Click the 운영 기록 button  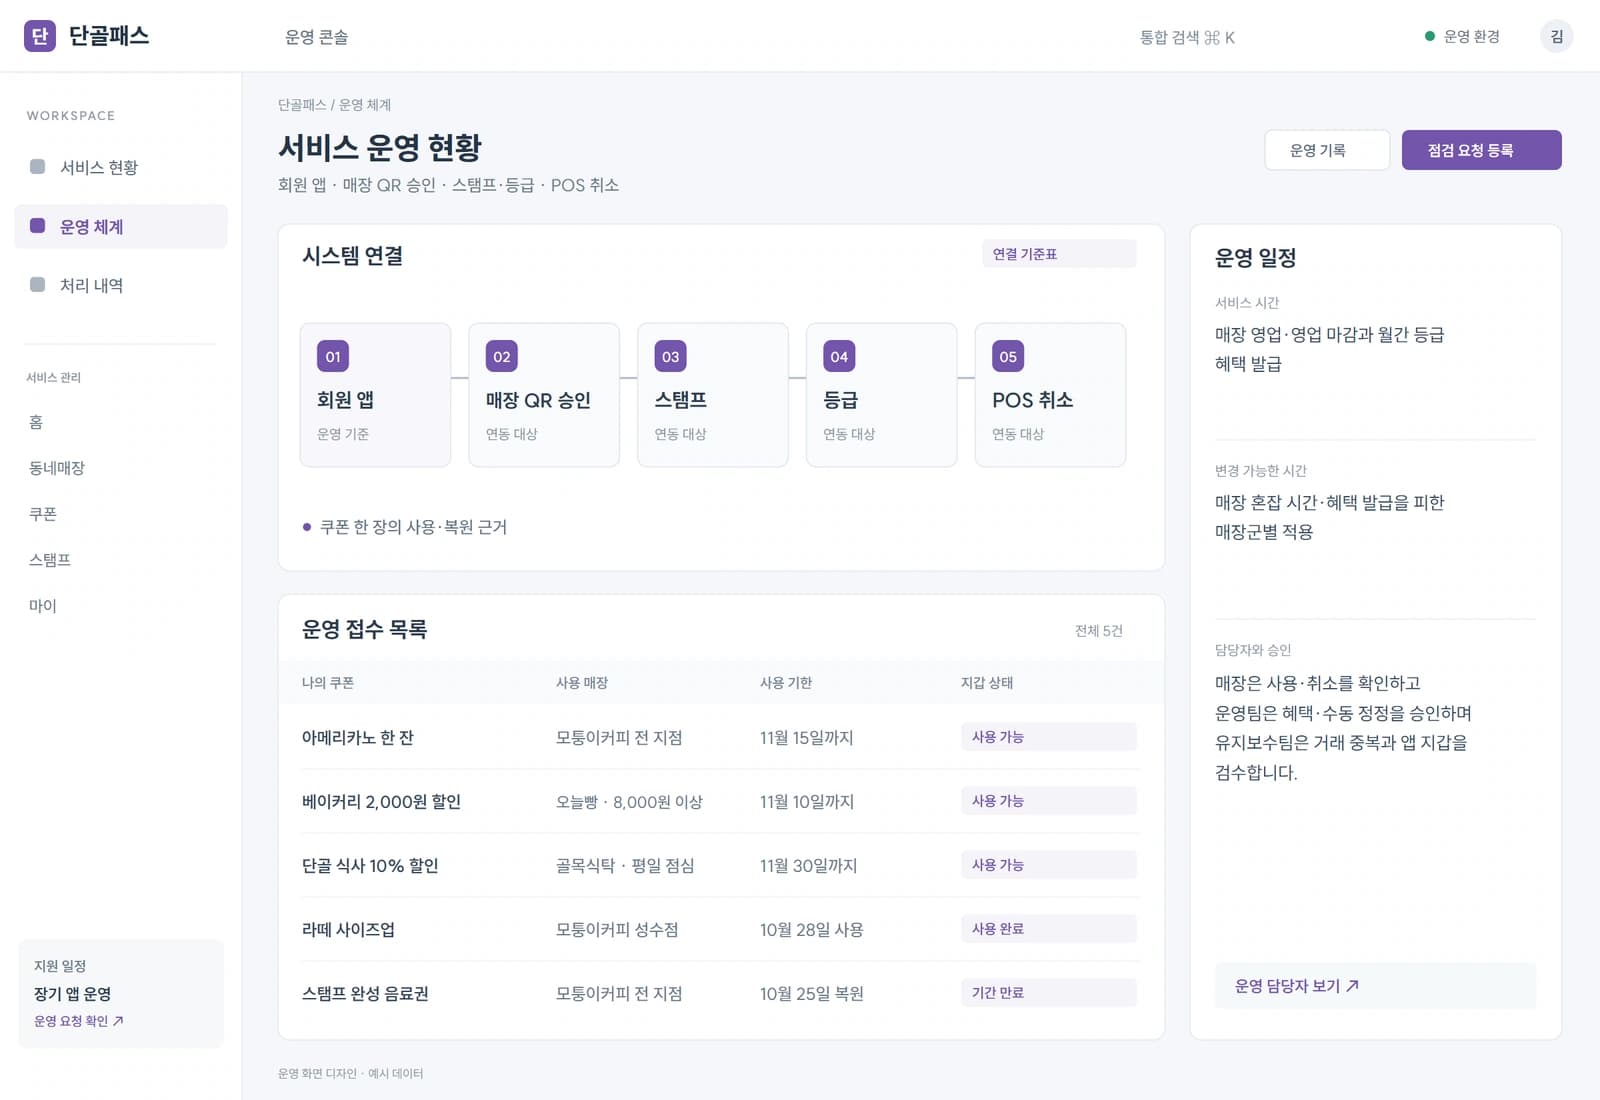1327,150
